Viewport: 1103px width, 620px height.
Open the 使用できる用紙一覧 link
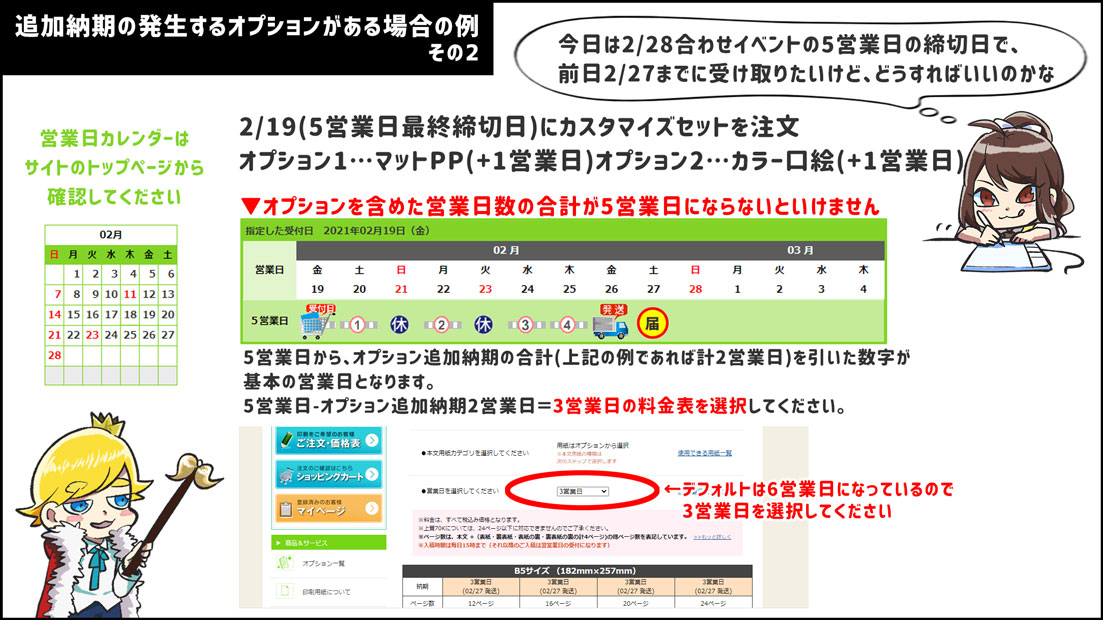(x=704, y=453)
